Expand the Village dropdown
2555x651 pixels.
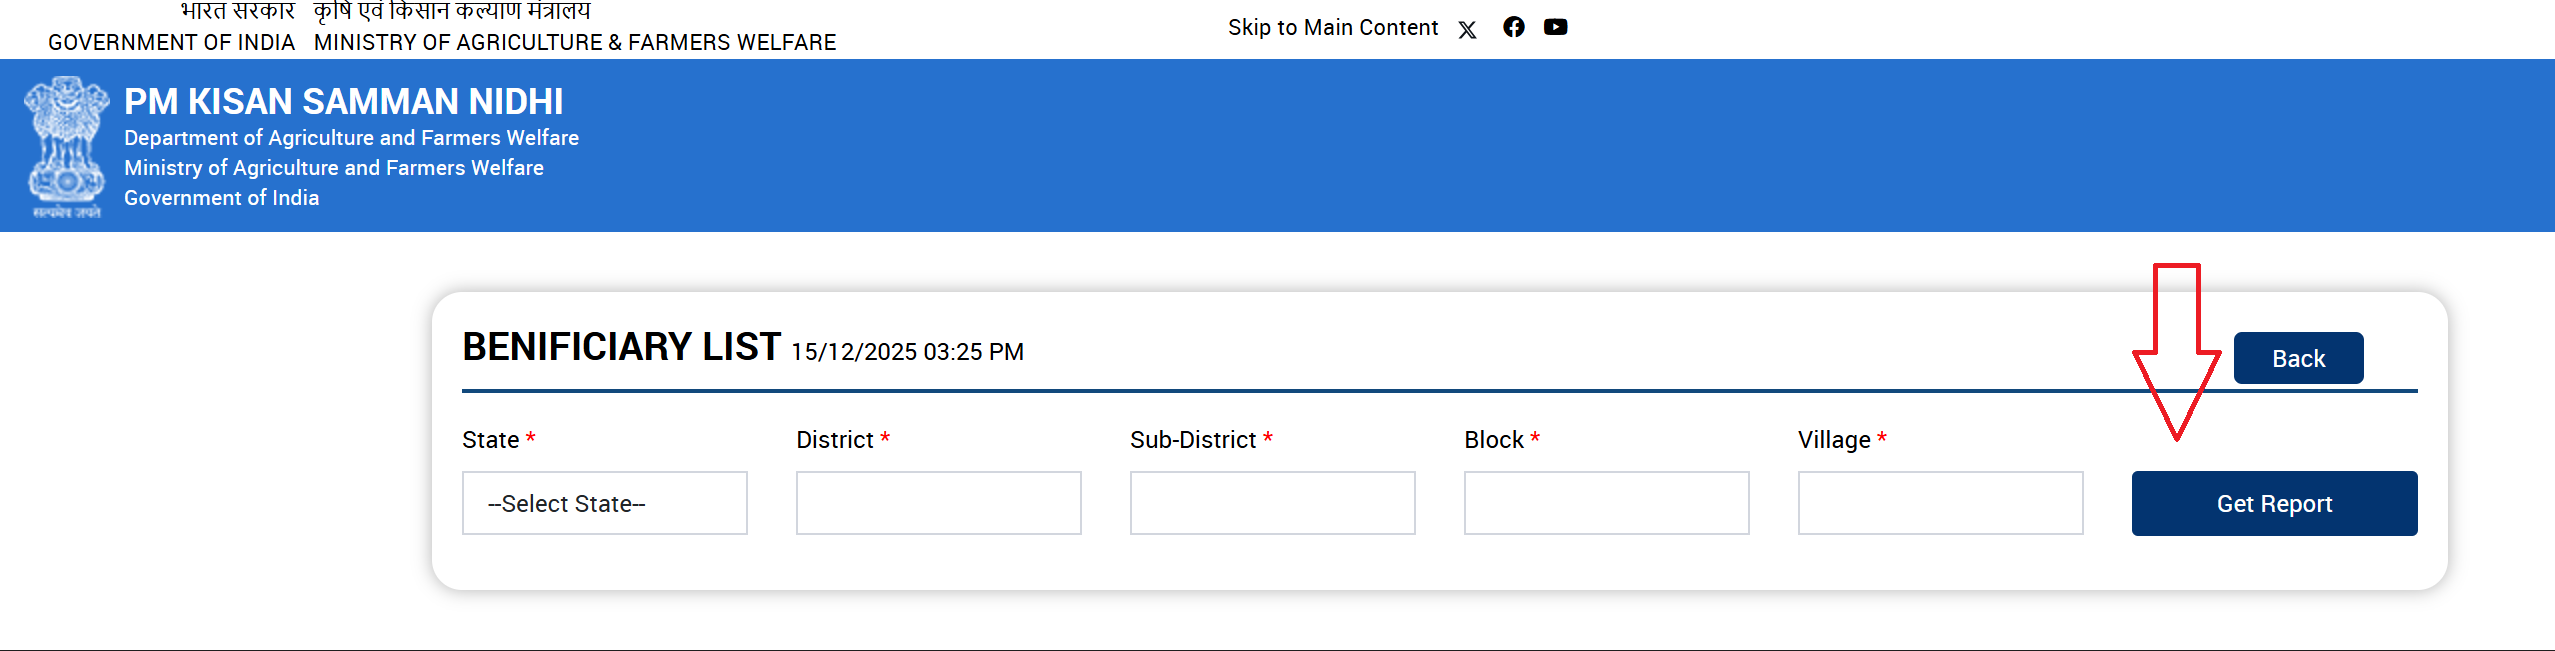(x=1940, y=503)
